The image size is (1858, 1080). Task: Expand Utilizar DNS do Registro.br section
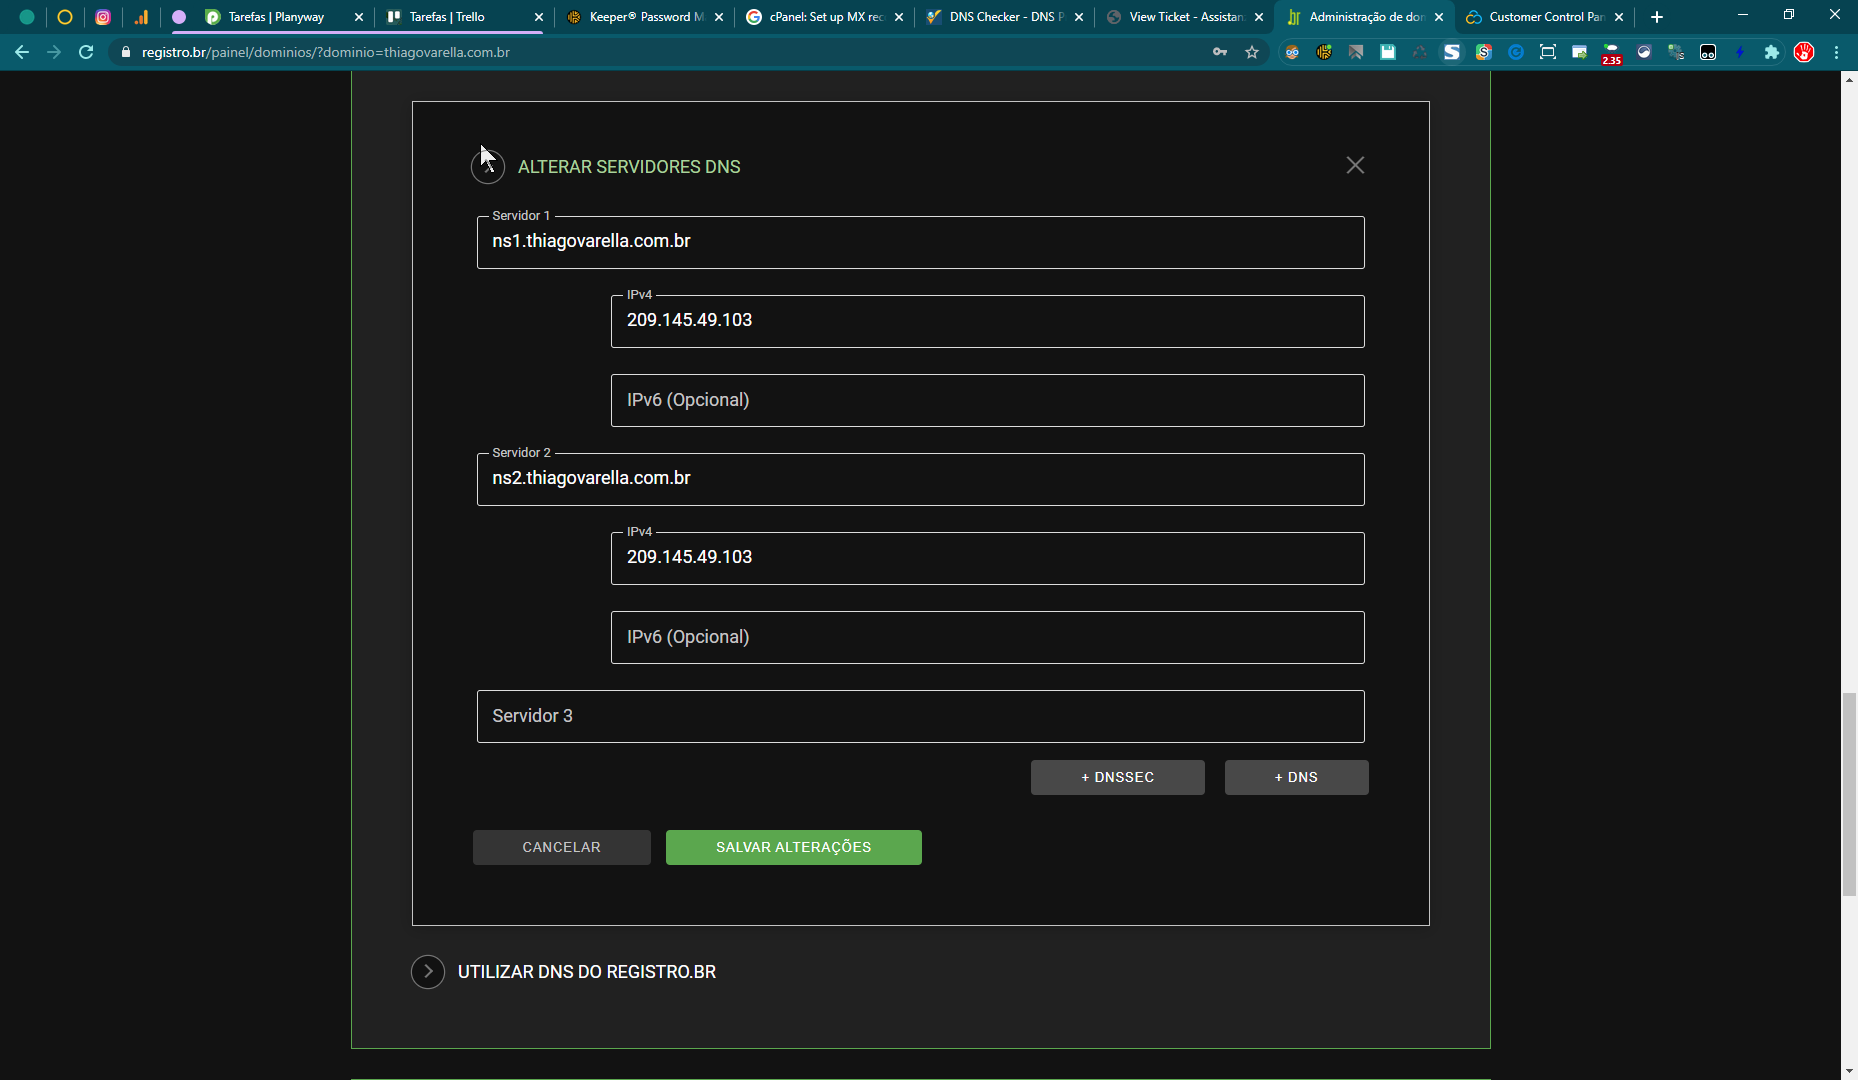tap(428, 971)
